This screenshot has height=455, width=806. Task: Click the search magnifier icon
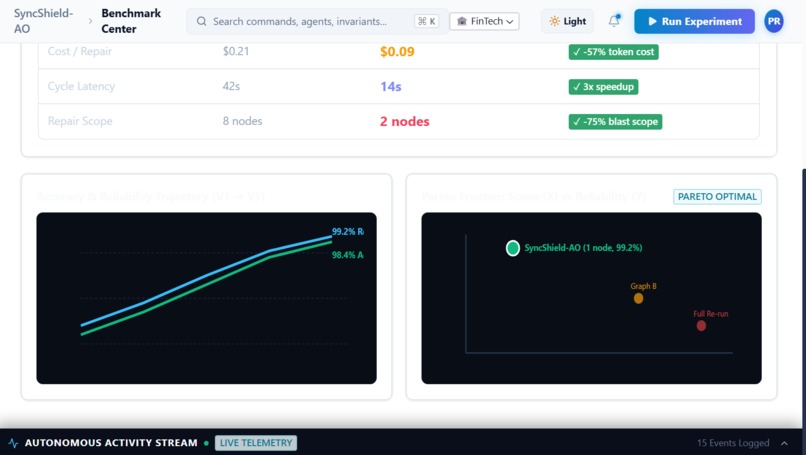(202, 21)
